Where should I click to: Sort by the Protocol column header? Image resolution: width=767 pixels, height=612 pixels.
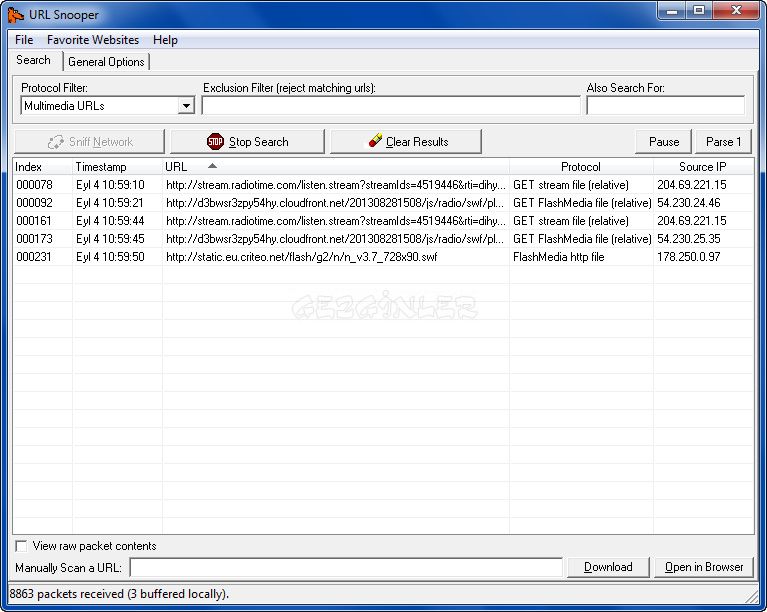click(x=581, y=167)
